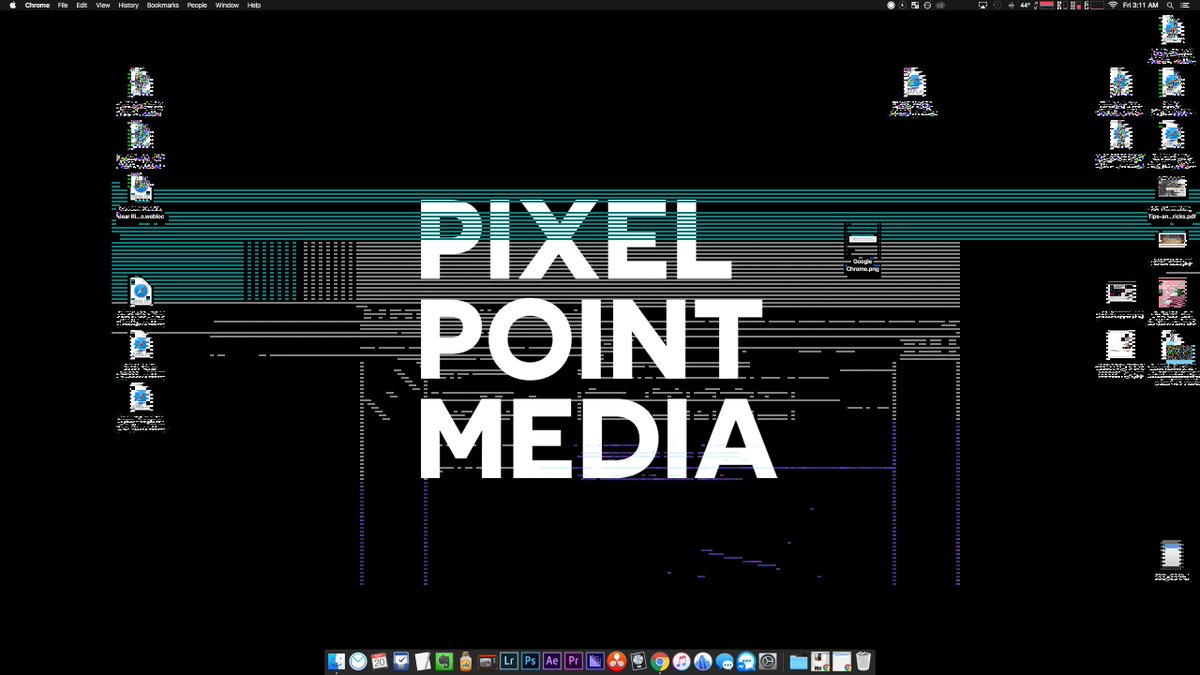Open Adobe After Effects in dock
Viewport: 1200px width, 675px height.
tap(552, 661)
